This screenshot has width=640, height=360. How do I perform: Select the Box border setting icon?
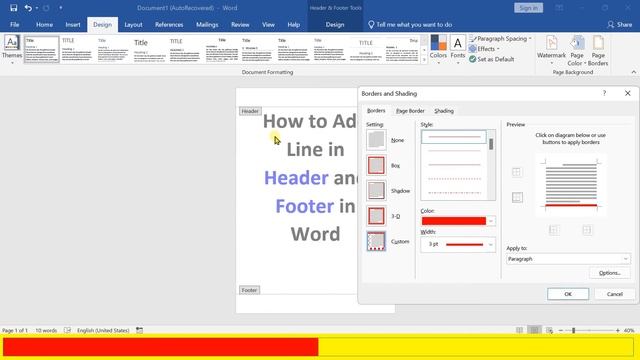click(376, 165)
